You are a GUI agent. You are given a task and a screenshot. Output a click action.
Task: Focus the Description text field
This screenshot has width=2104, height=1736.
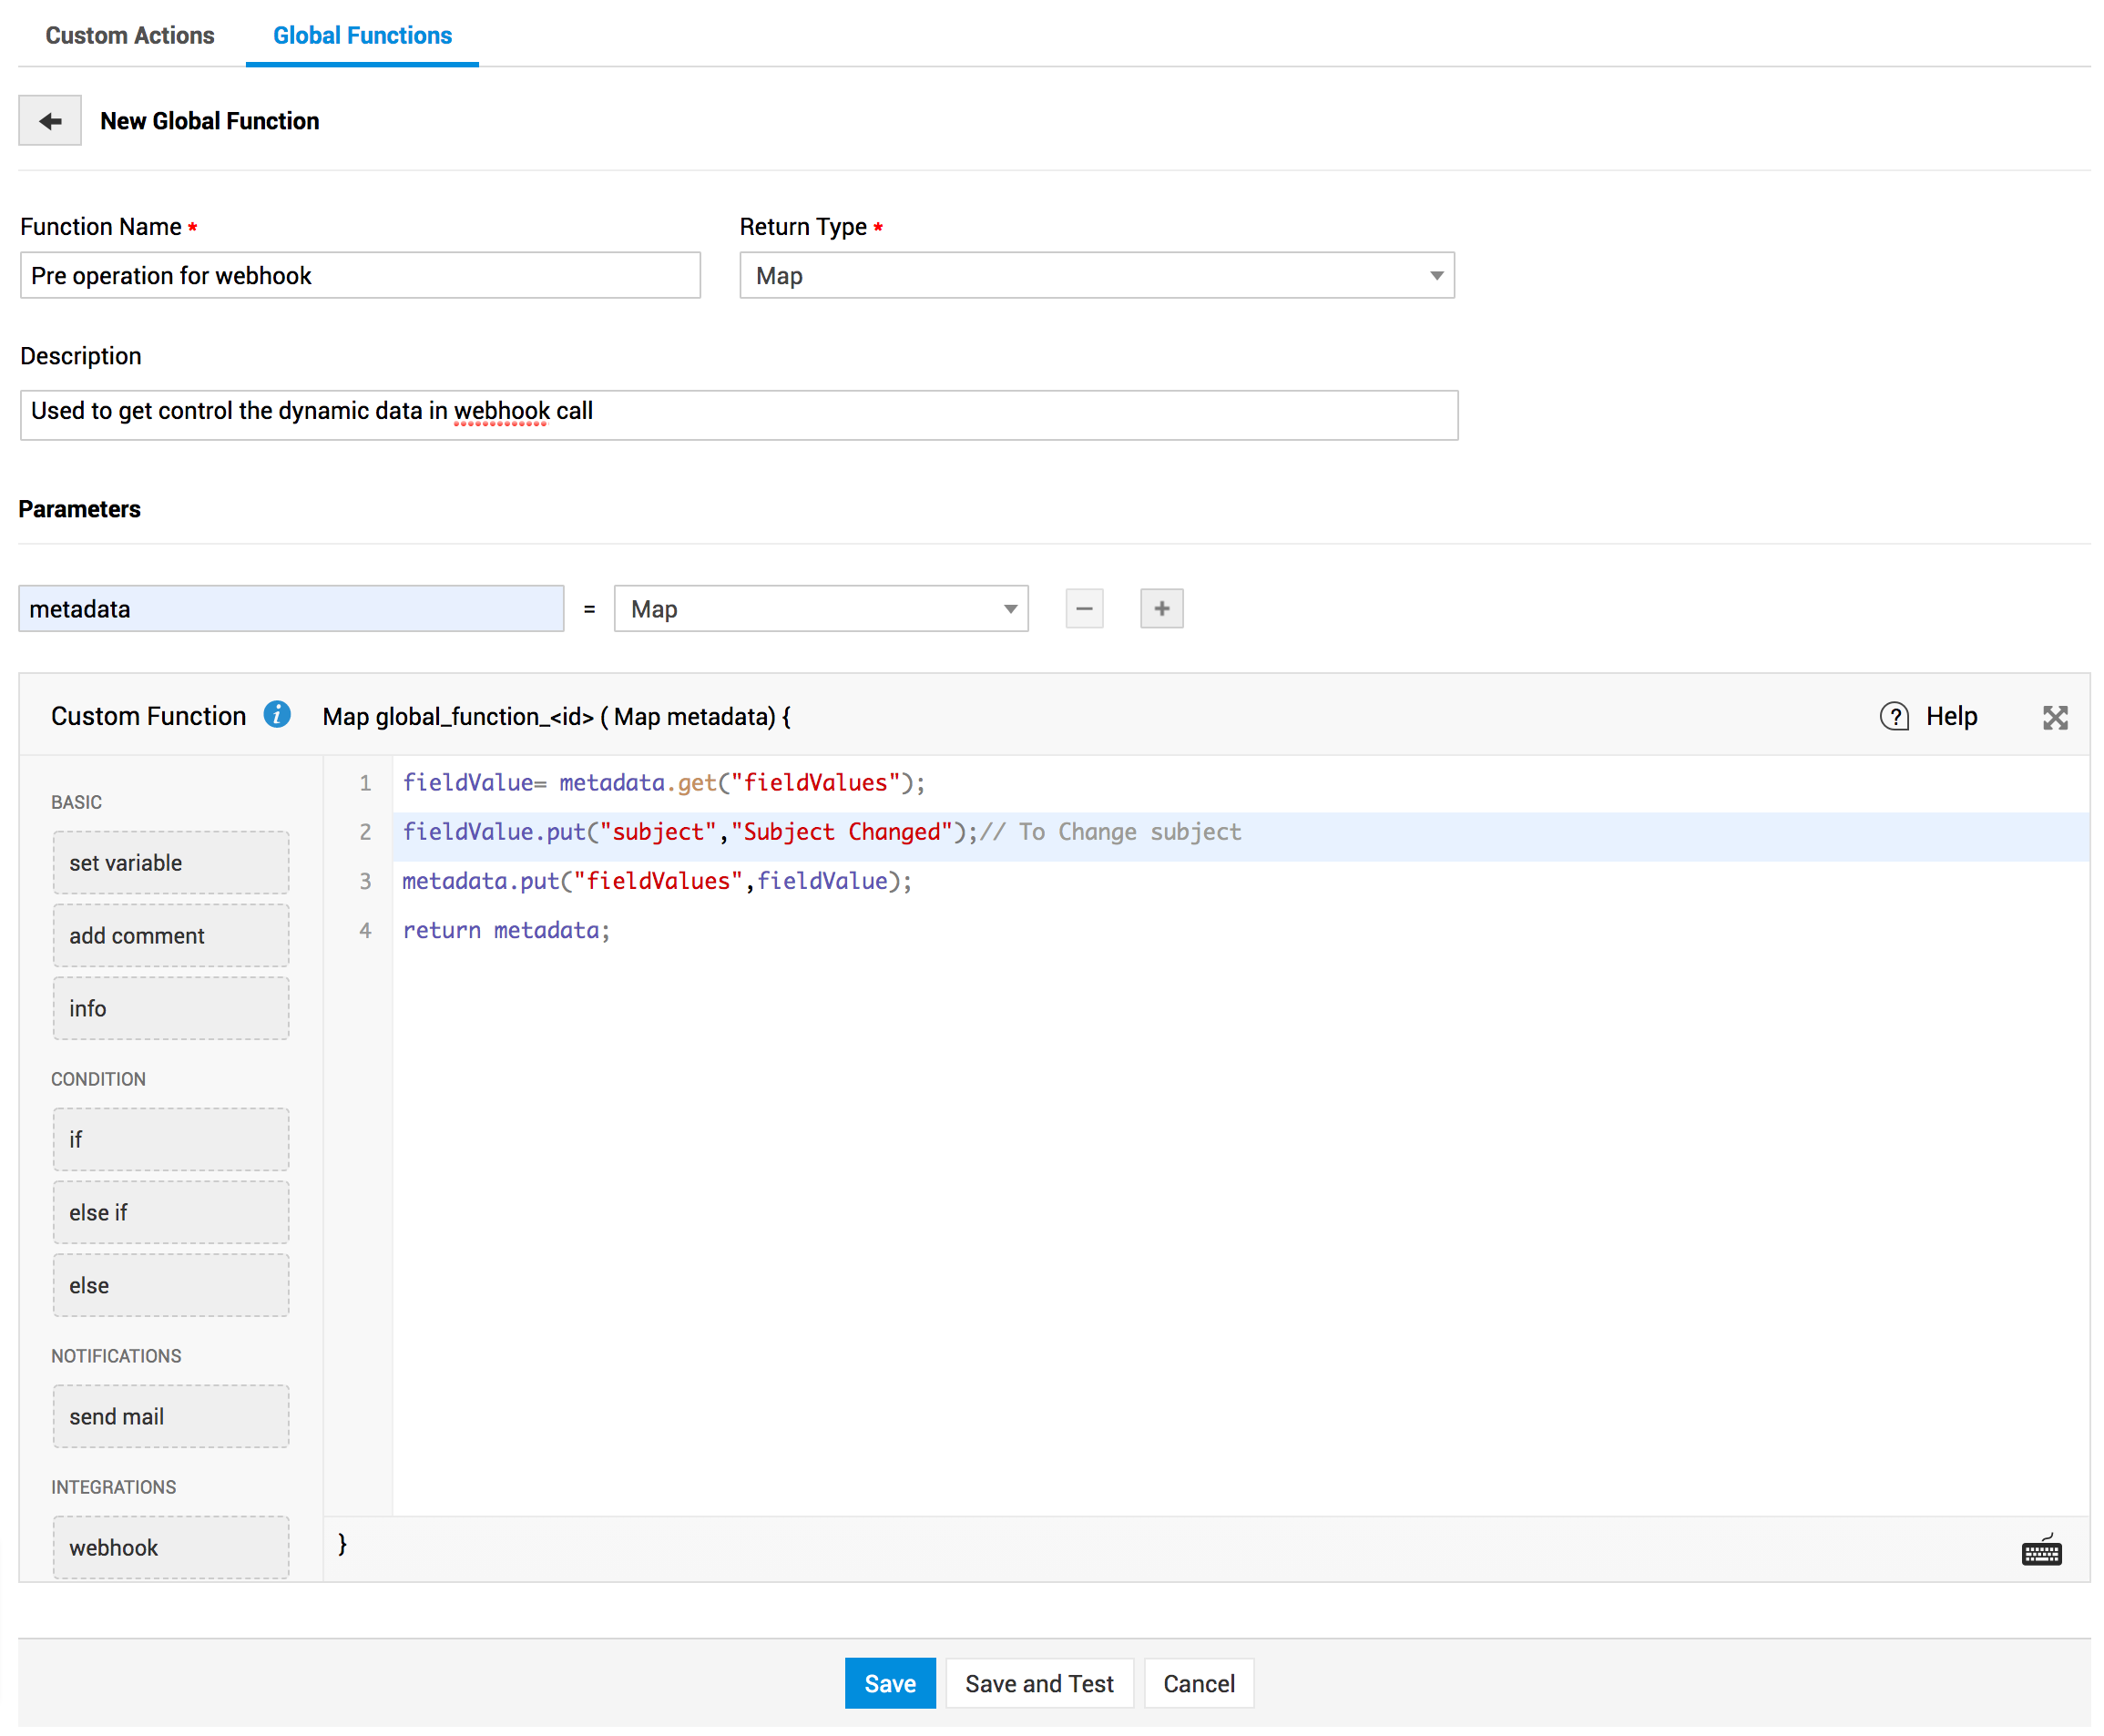pos(738,414)
